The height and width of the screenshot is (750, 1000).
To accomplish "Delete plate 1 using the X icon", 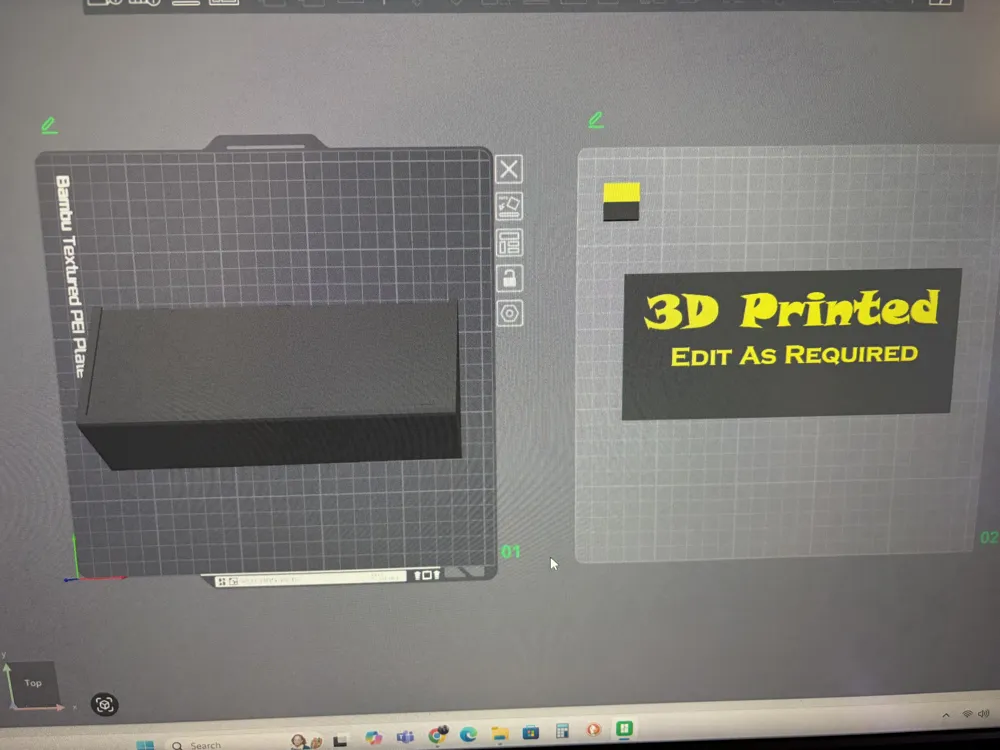I will [509, 168].
